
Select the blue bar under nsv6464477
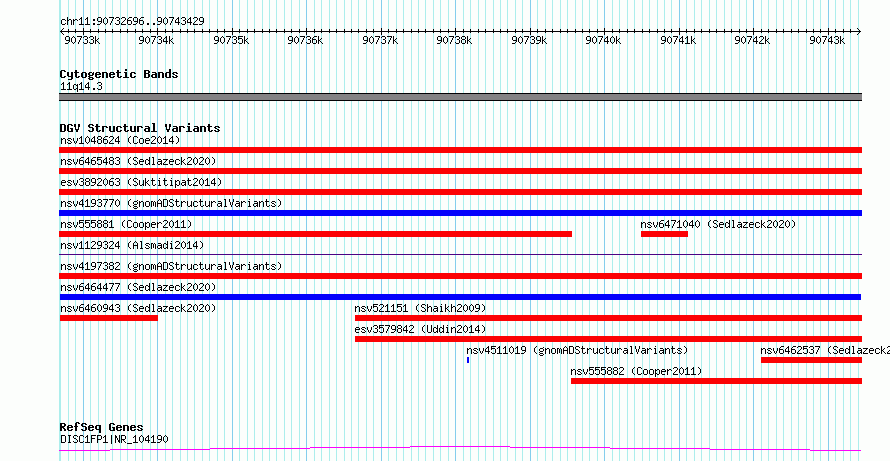[x=460, y=297]
